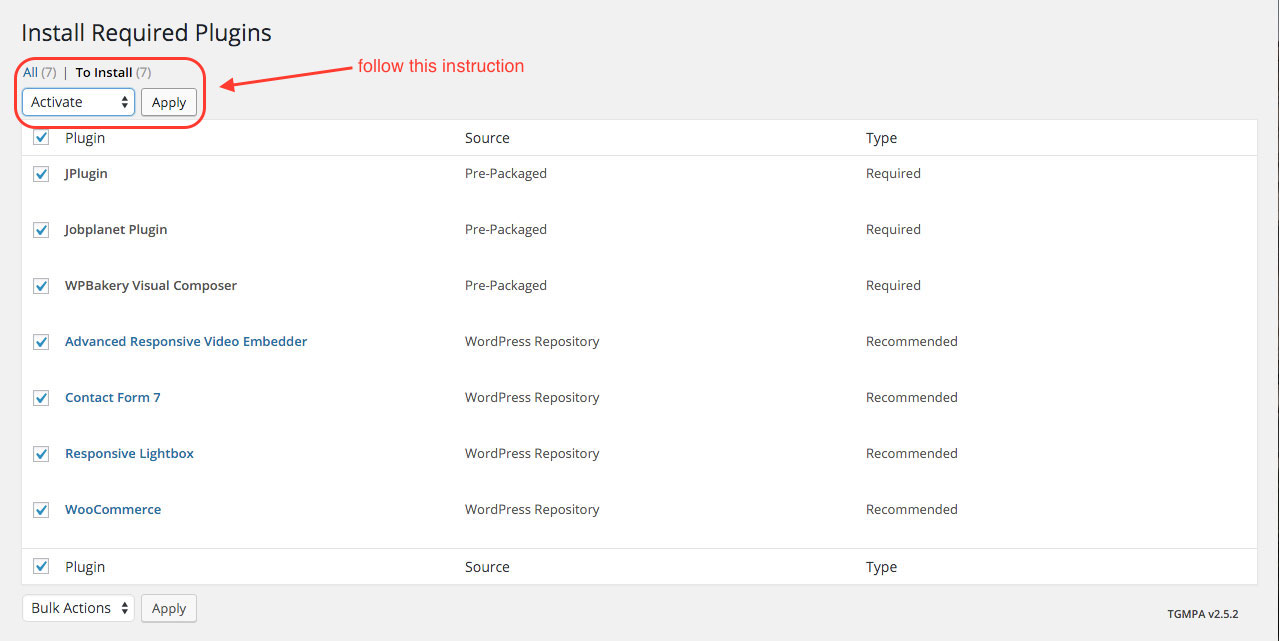Click Recommended type in WooCommerce row
The width and height of the screenshot is (1279, 641).
click(912, 509)
